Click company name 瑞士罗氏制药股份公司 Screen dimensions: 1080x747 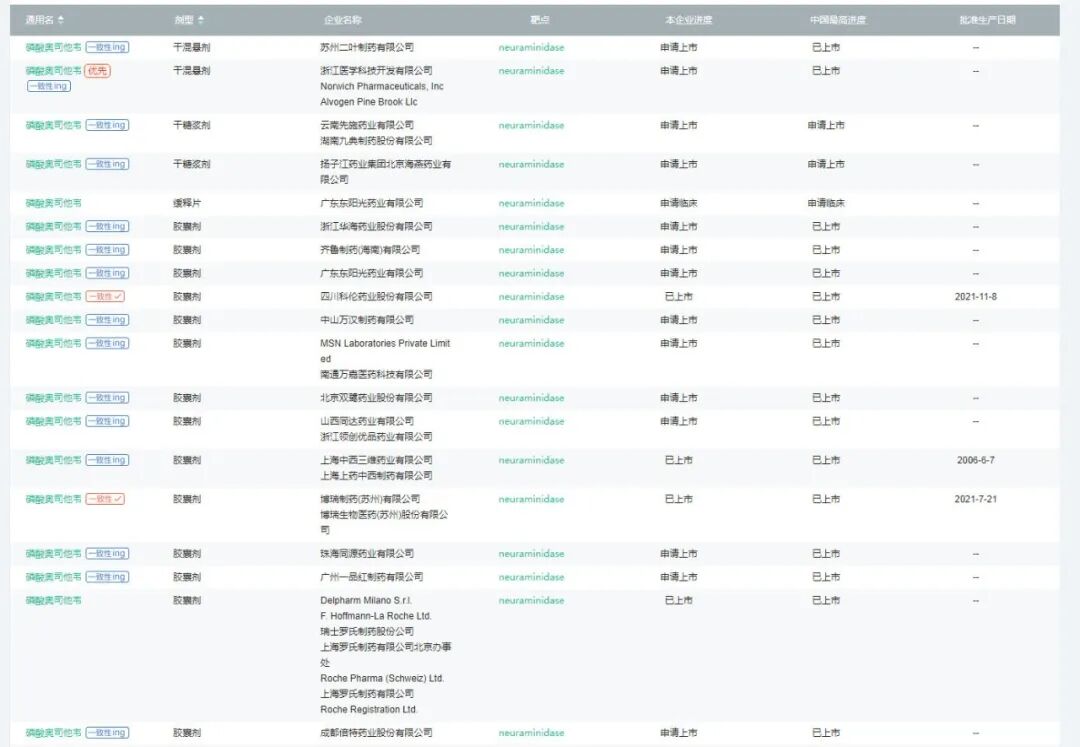367,631
